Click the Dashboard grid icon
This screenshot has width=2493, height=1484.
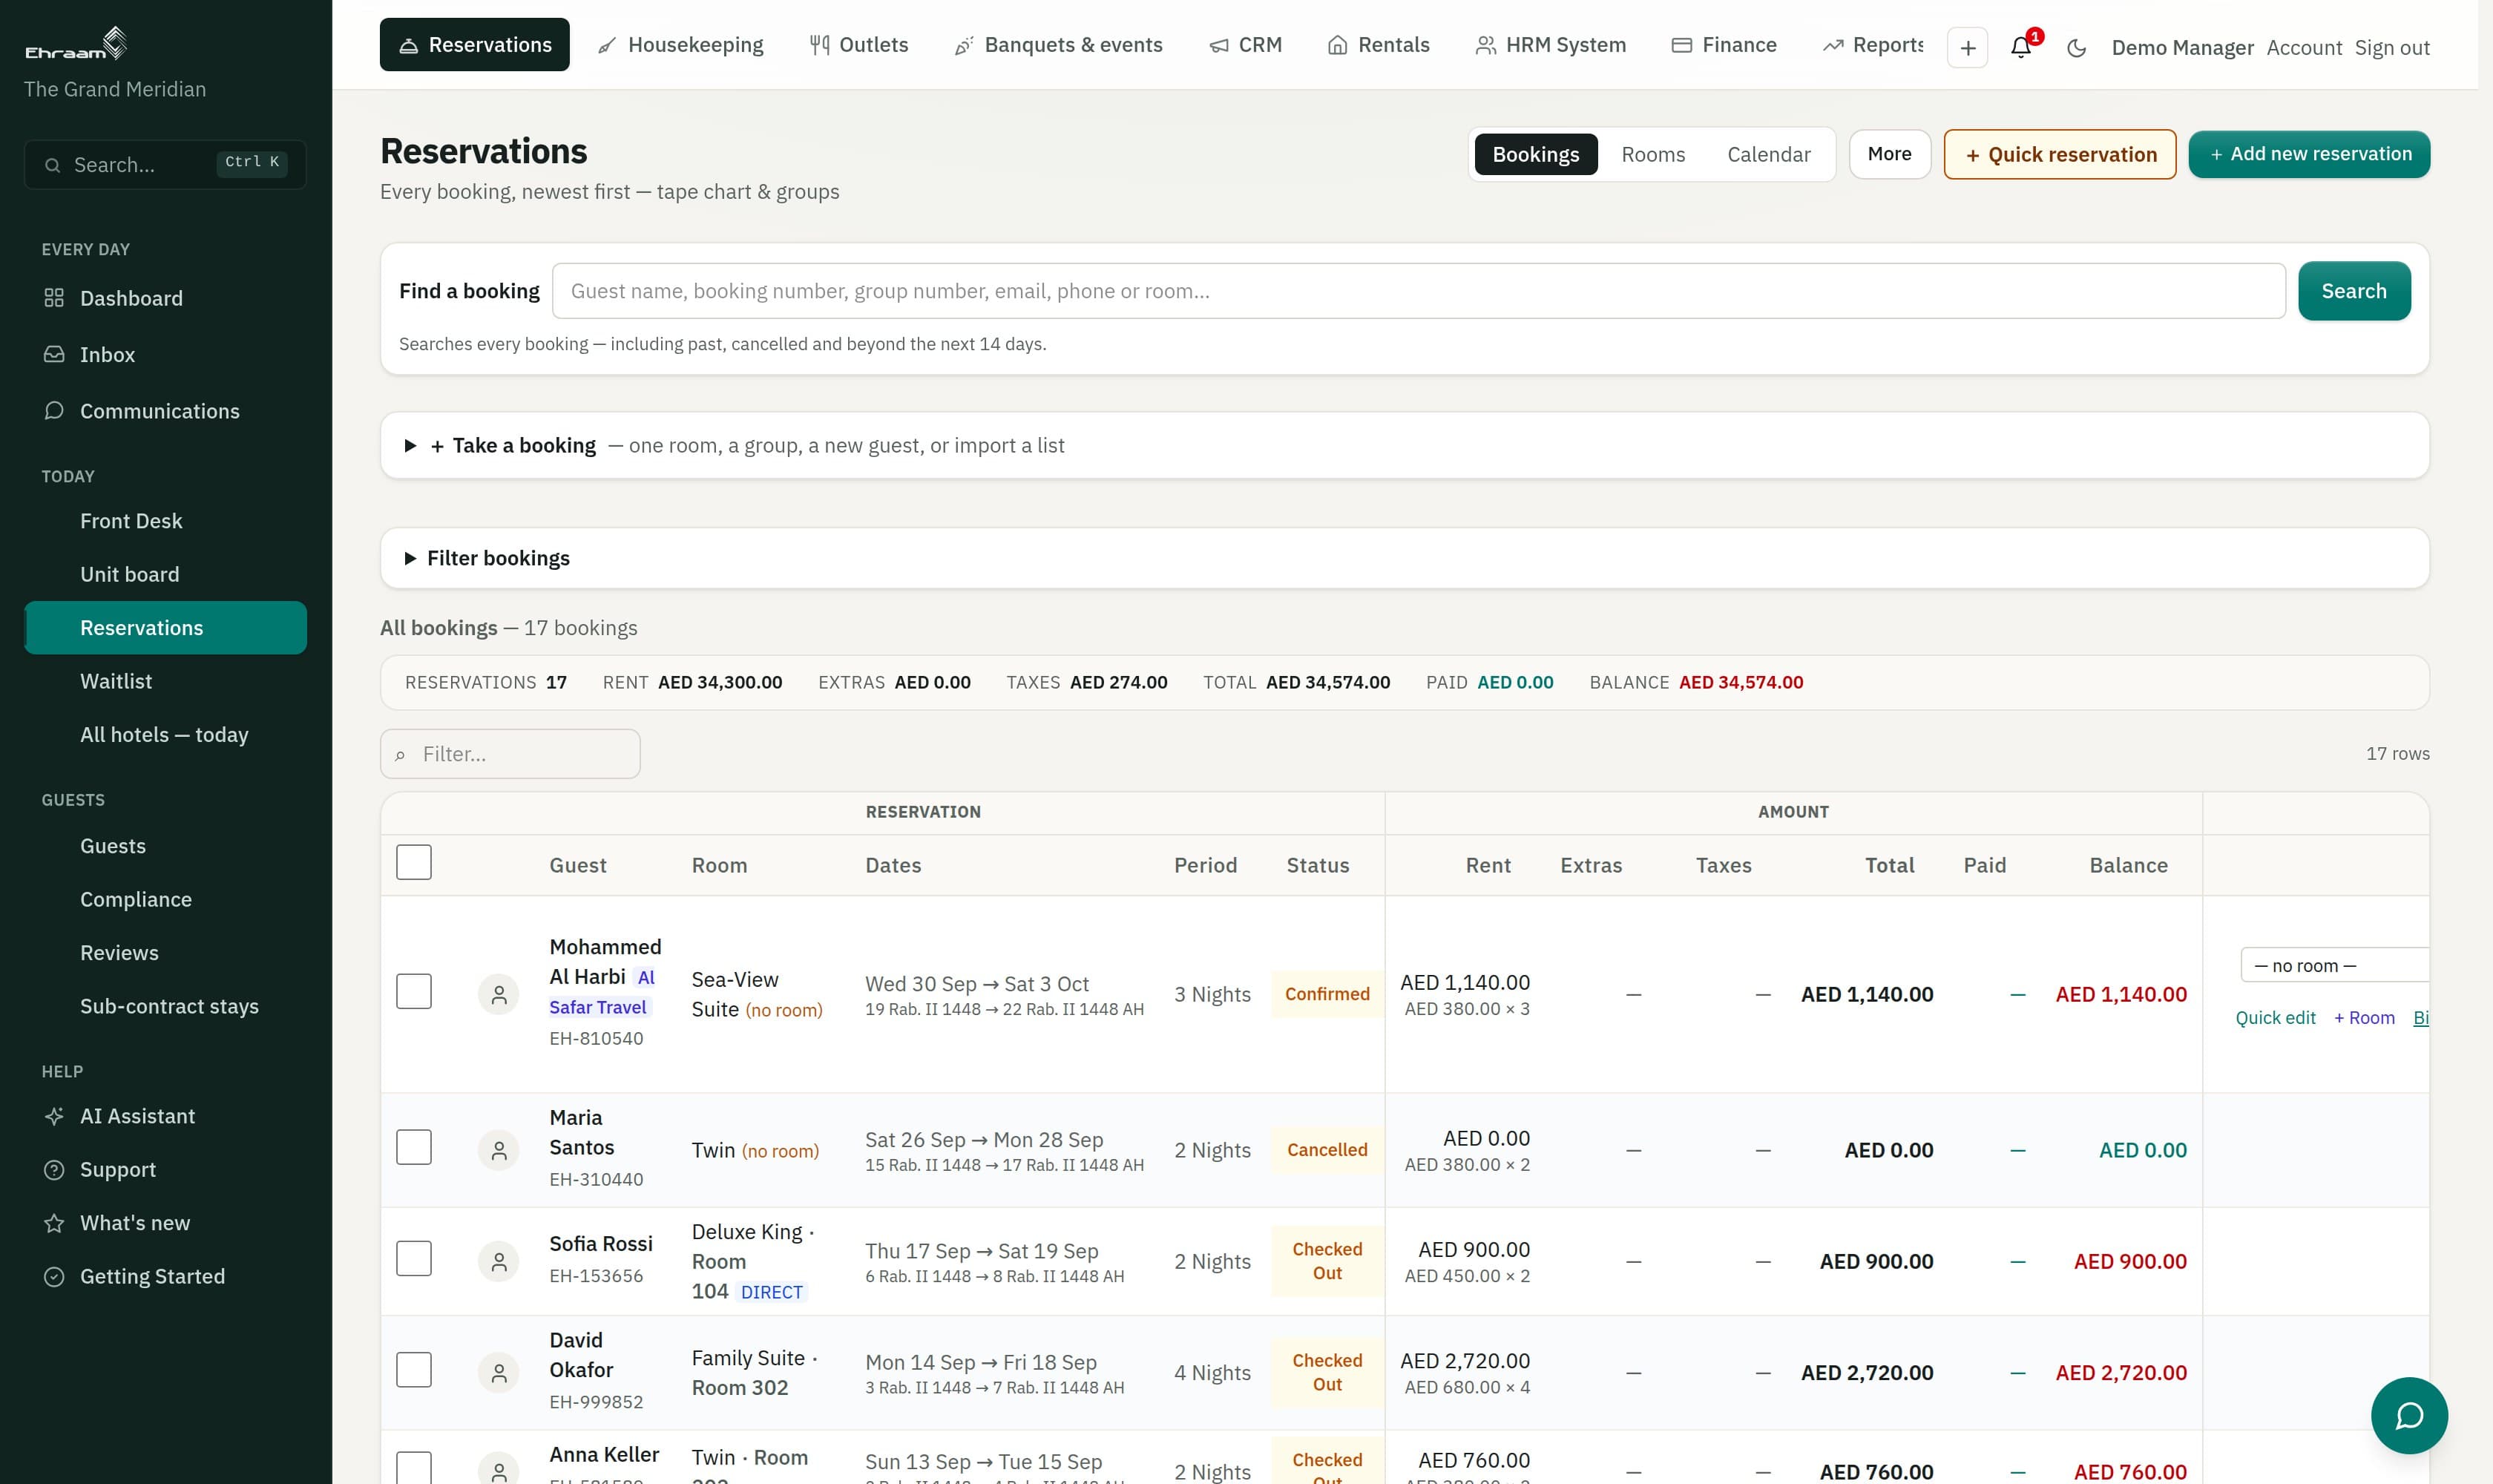54,298
